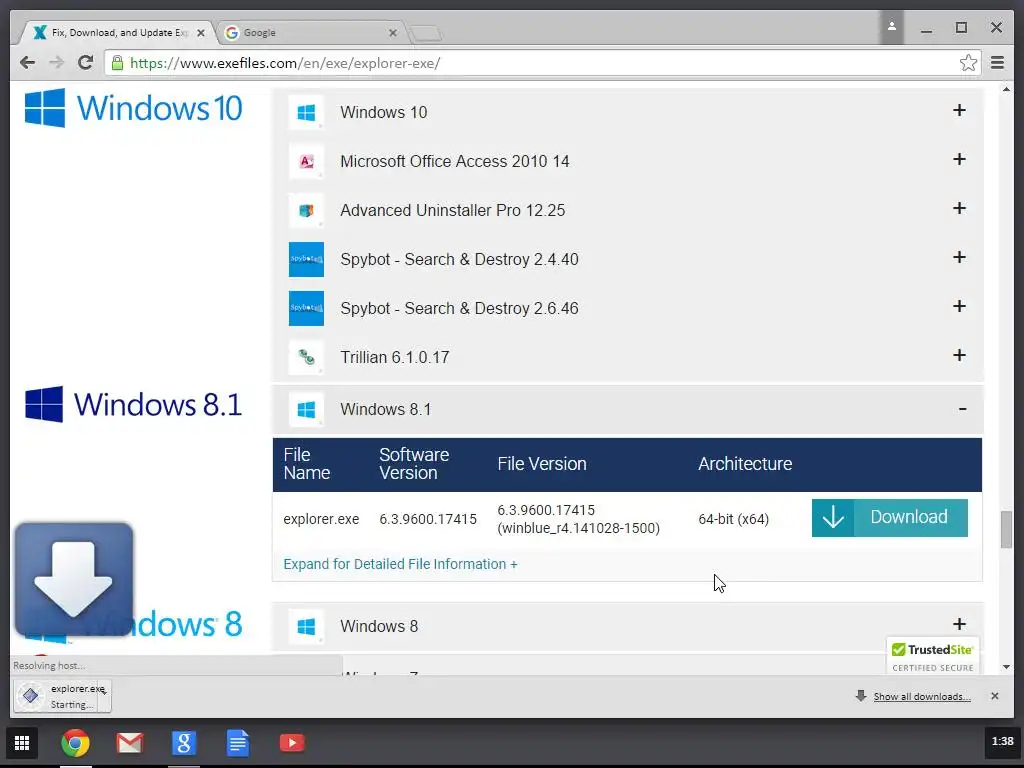Click Windows 8.1 row logo icon
The height and width of the screenshot is (768, 1024).
pyautogui.click(x=306, y=409)
